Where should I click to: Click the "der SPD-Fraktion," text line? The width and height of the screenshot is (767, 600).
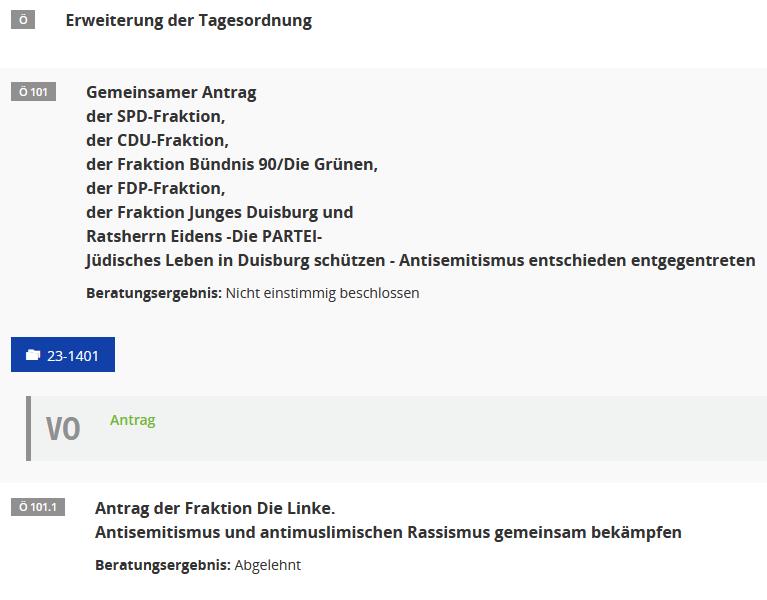[155, 116]
